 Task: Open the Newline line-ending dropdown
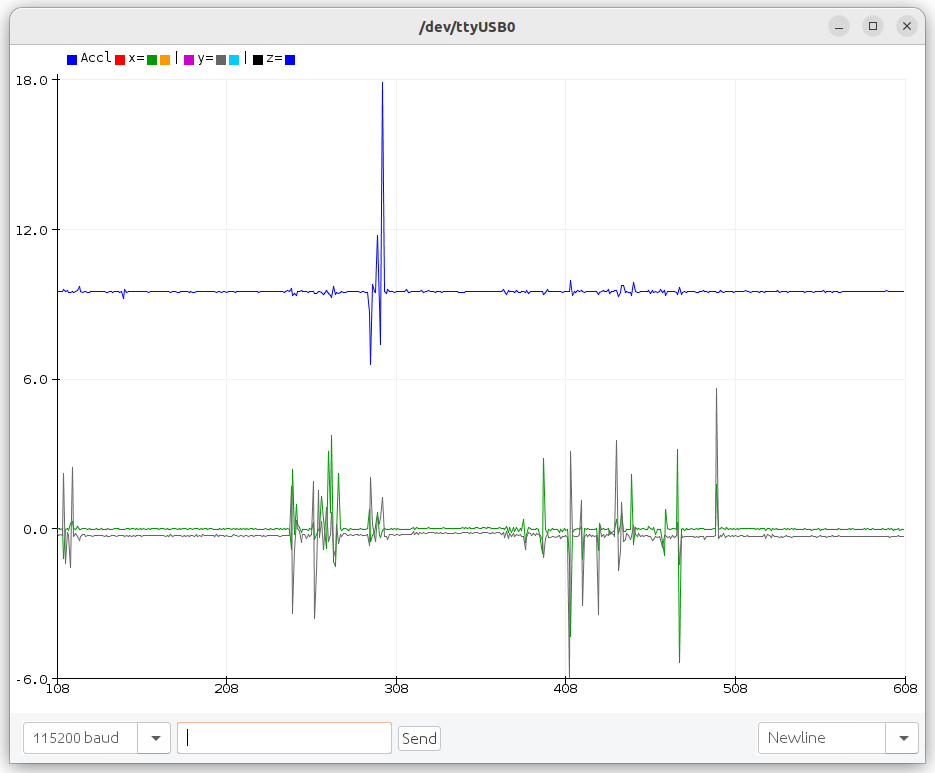(838, 738)
